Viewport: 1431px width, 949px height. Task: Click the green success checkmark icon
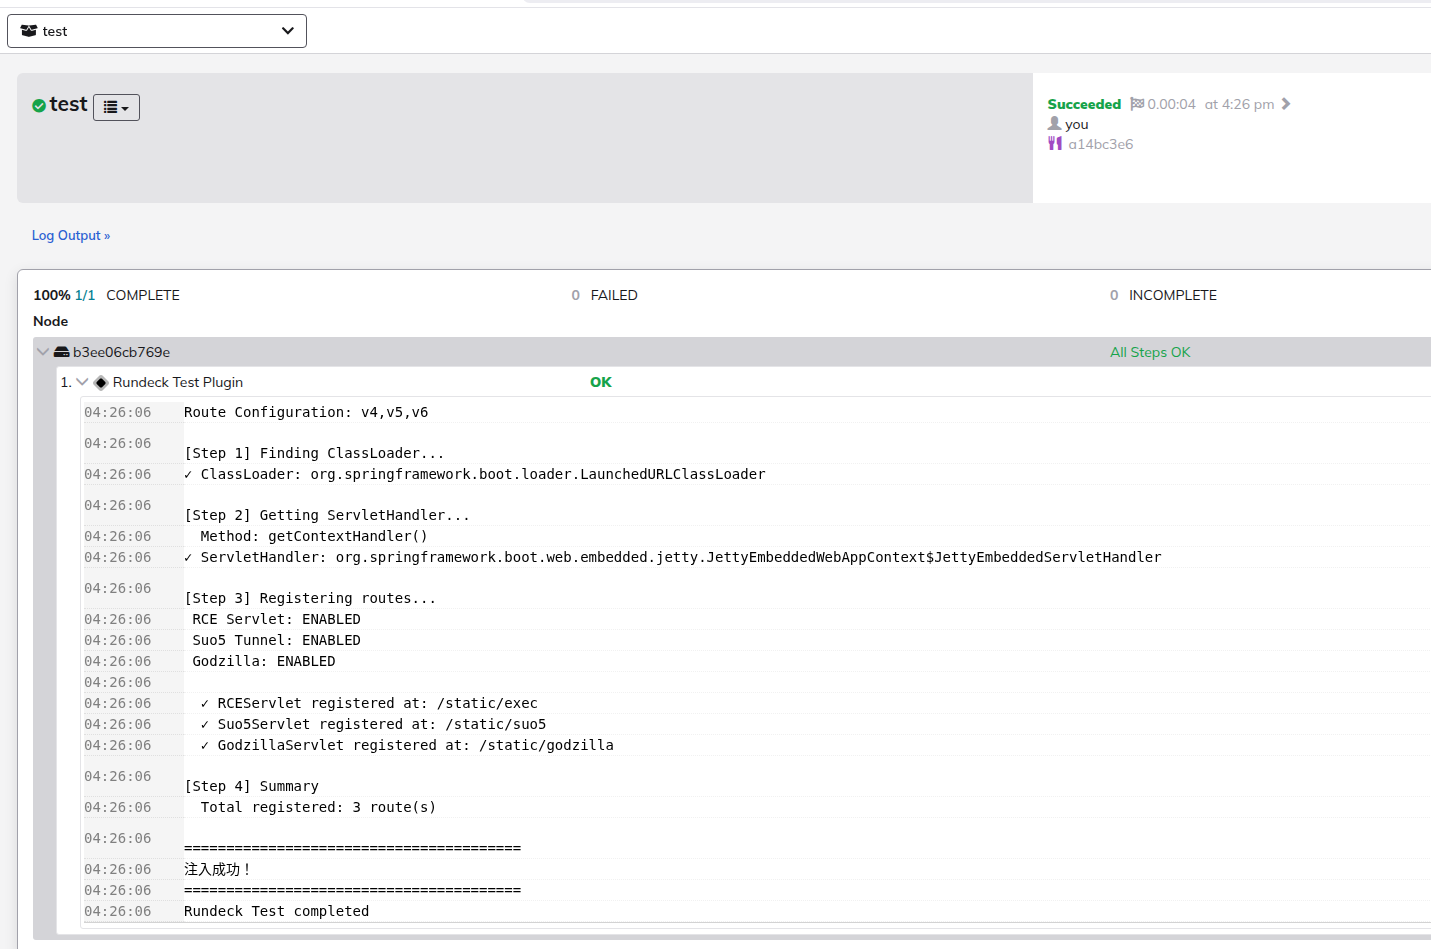(x=39, y=106)
